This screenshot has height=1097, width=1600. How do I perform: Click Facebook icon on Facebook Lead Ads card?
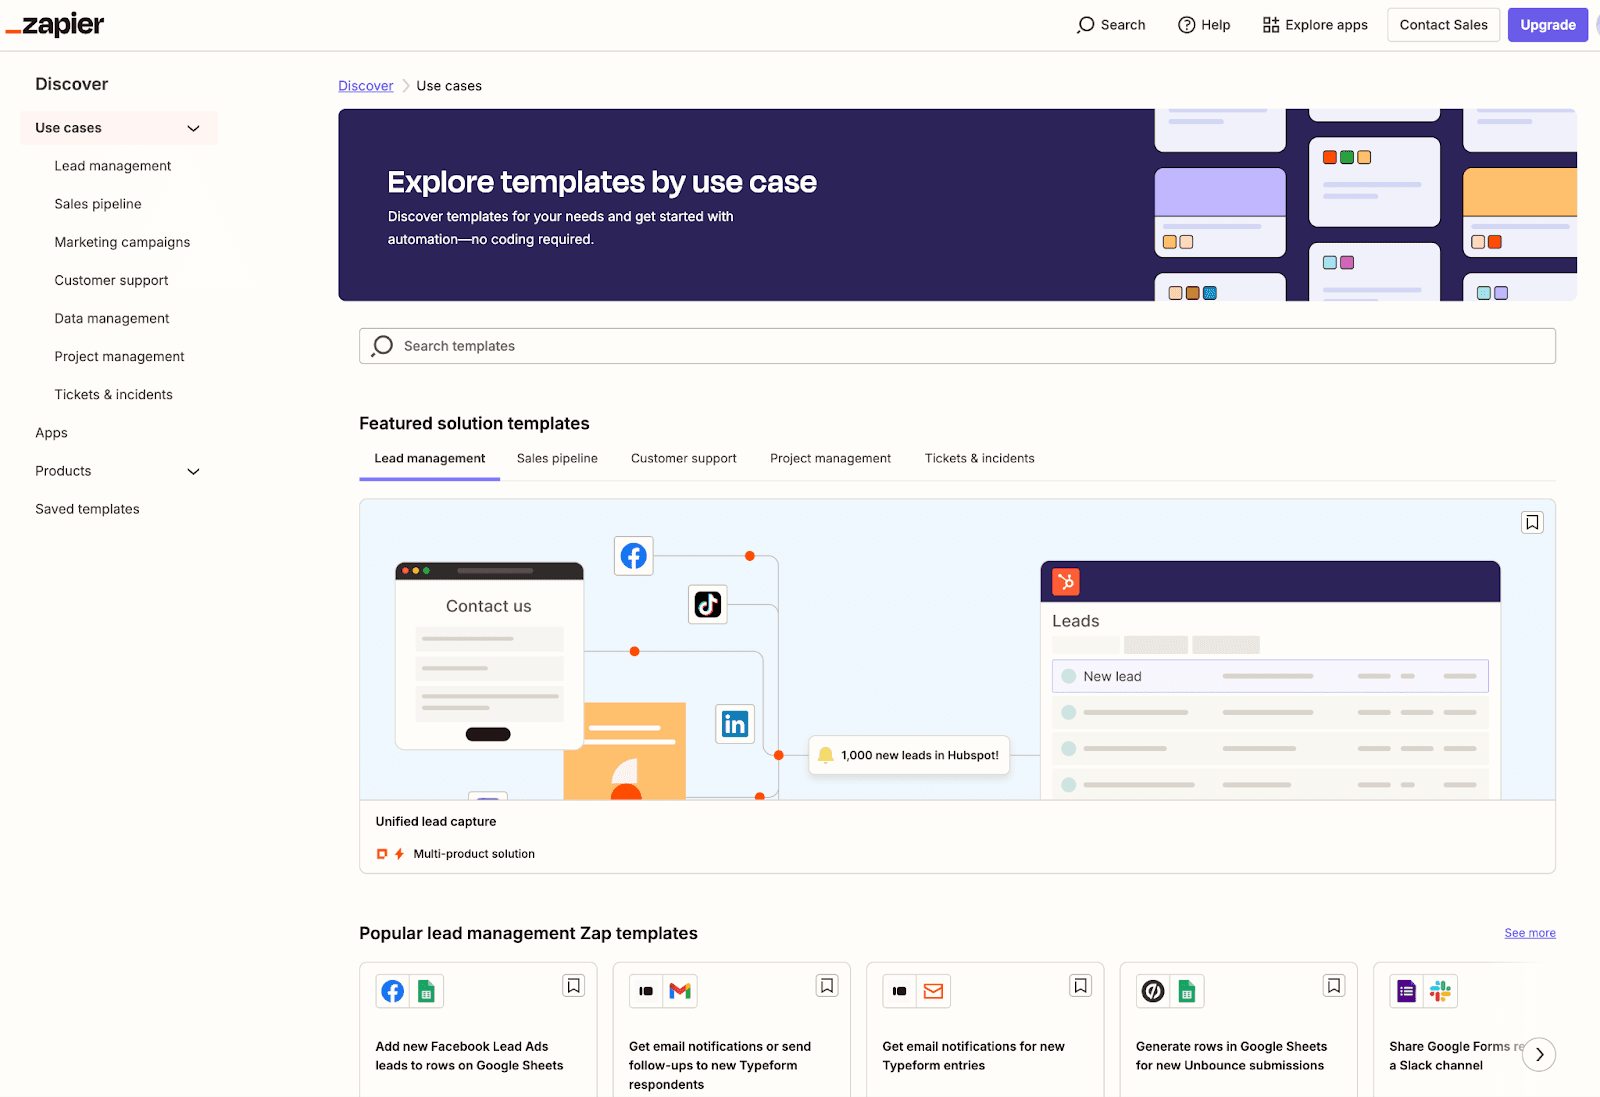click(393, 991)
